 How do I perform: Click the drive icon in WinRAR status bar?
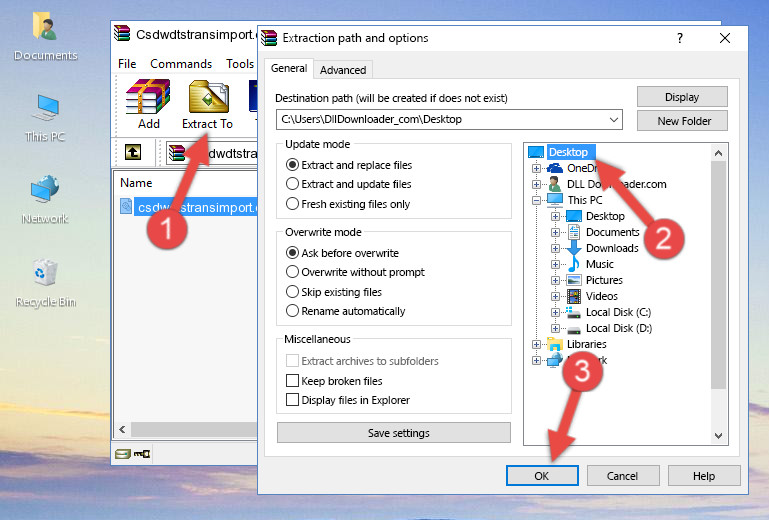point(123,454)
